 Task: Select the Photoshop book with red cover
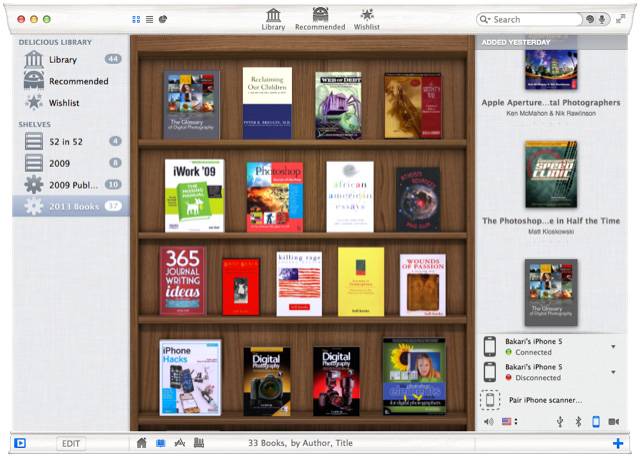(275, 197)
